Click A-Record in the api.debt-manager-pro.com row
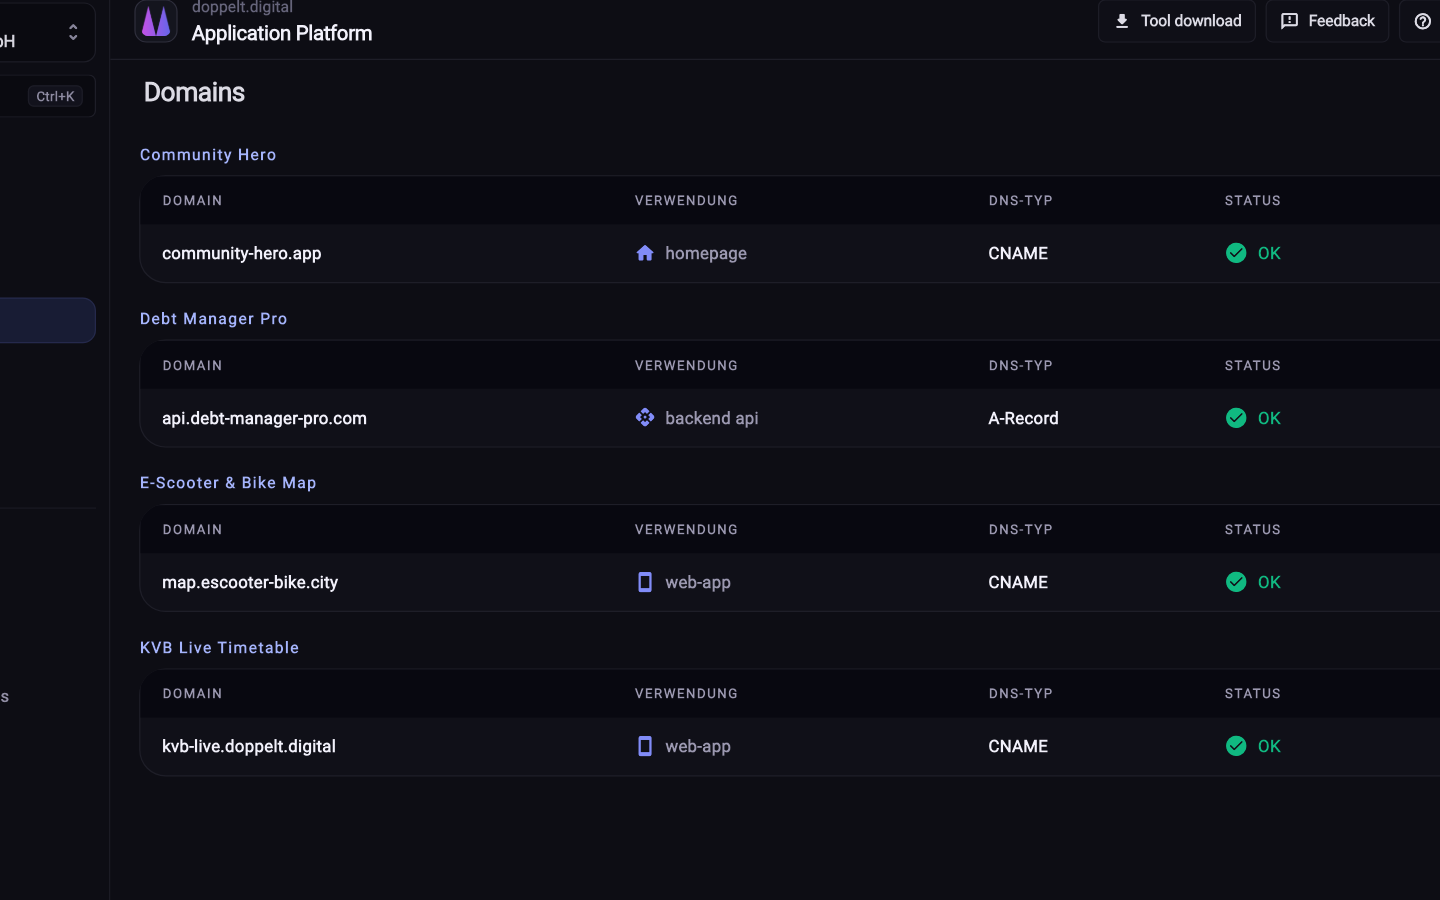 click(1023, 418)
